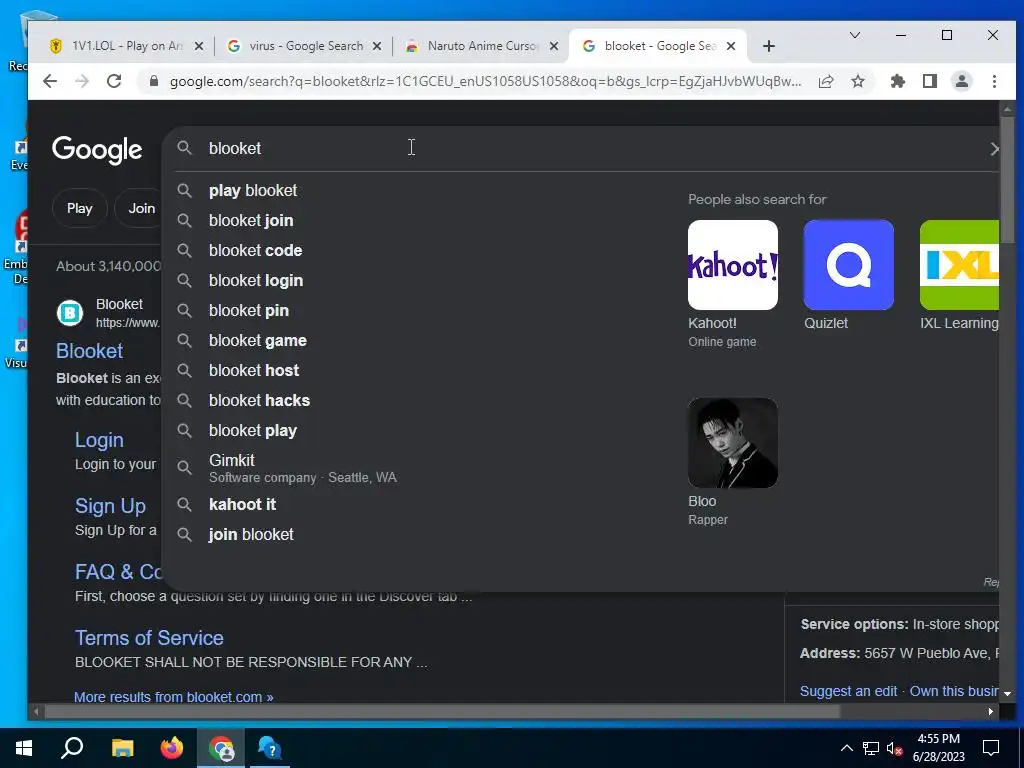Open the Chrome profile avatar
The height and width of the screenshot is (768, 1024).
(x=962, y=81)
